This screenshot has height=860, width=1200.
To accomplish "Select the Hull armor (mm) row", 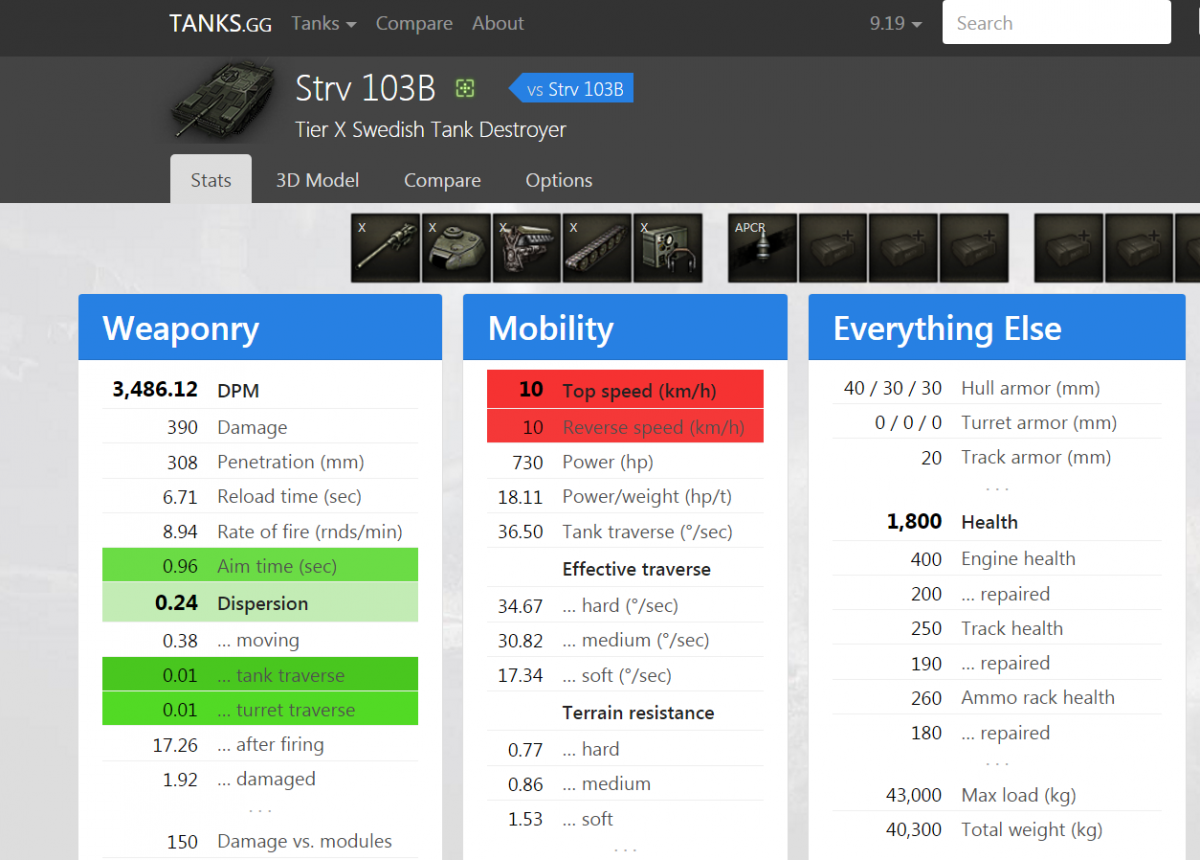I will coord(997,388).
